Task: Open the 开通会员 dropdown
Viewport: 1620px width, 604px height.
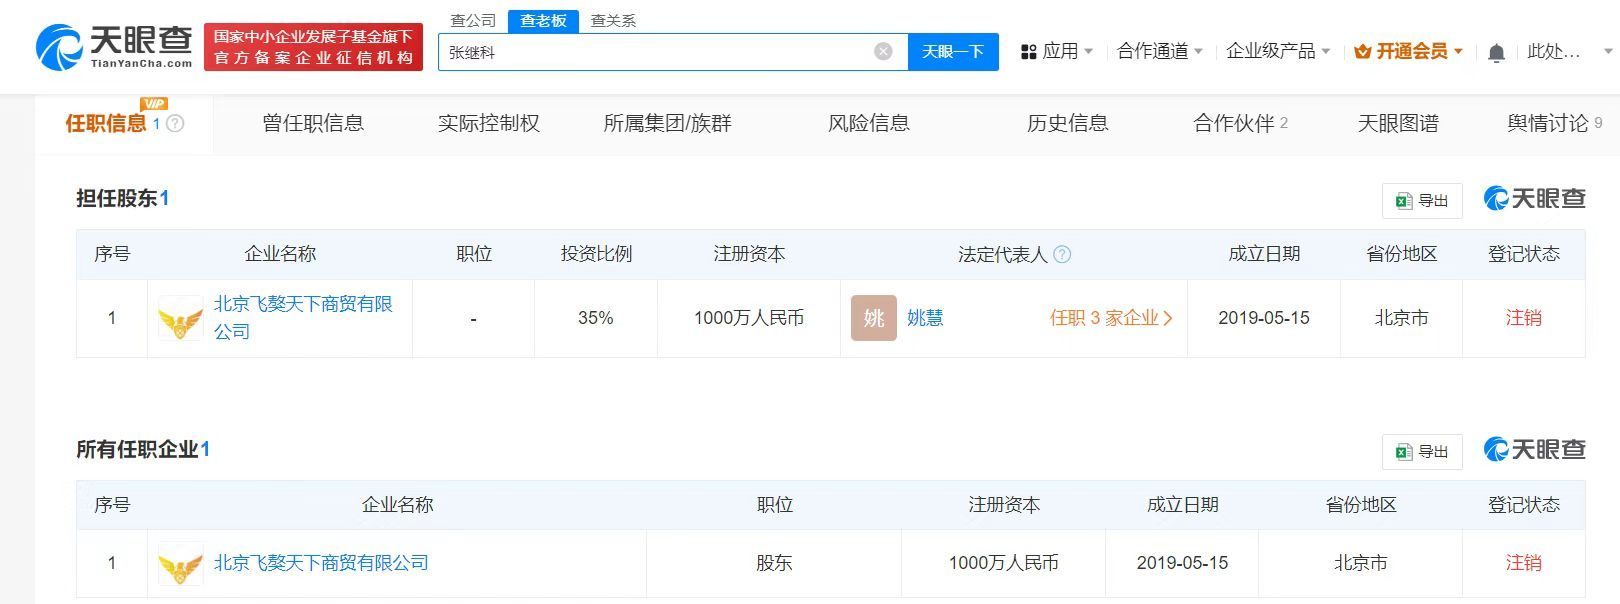Action: pyautogui.click(x=1408, y=51)
